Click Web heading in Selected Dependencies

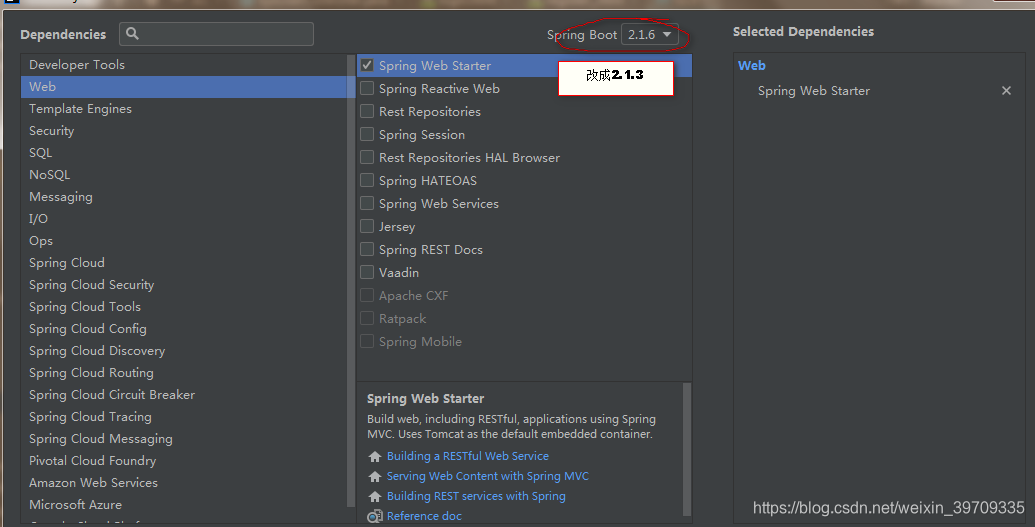click(x=752, y=65)
